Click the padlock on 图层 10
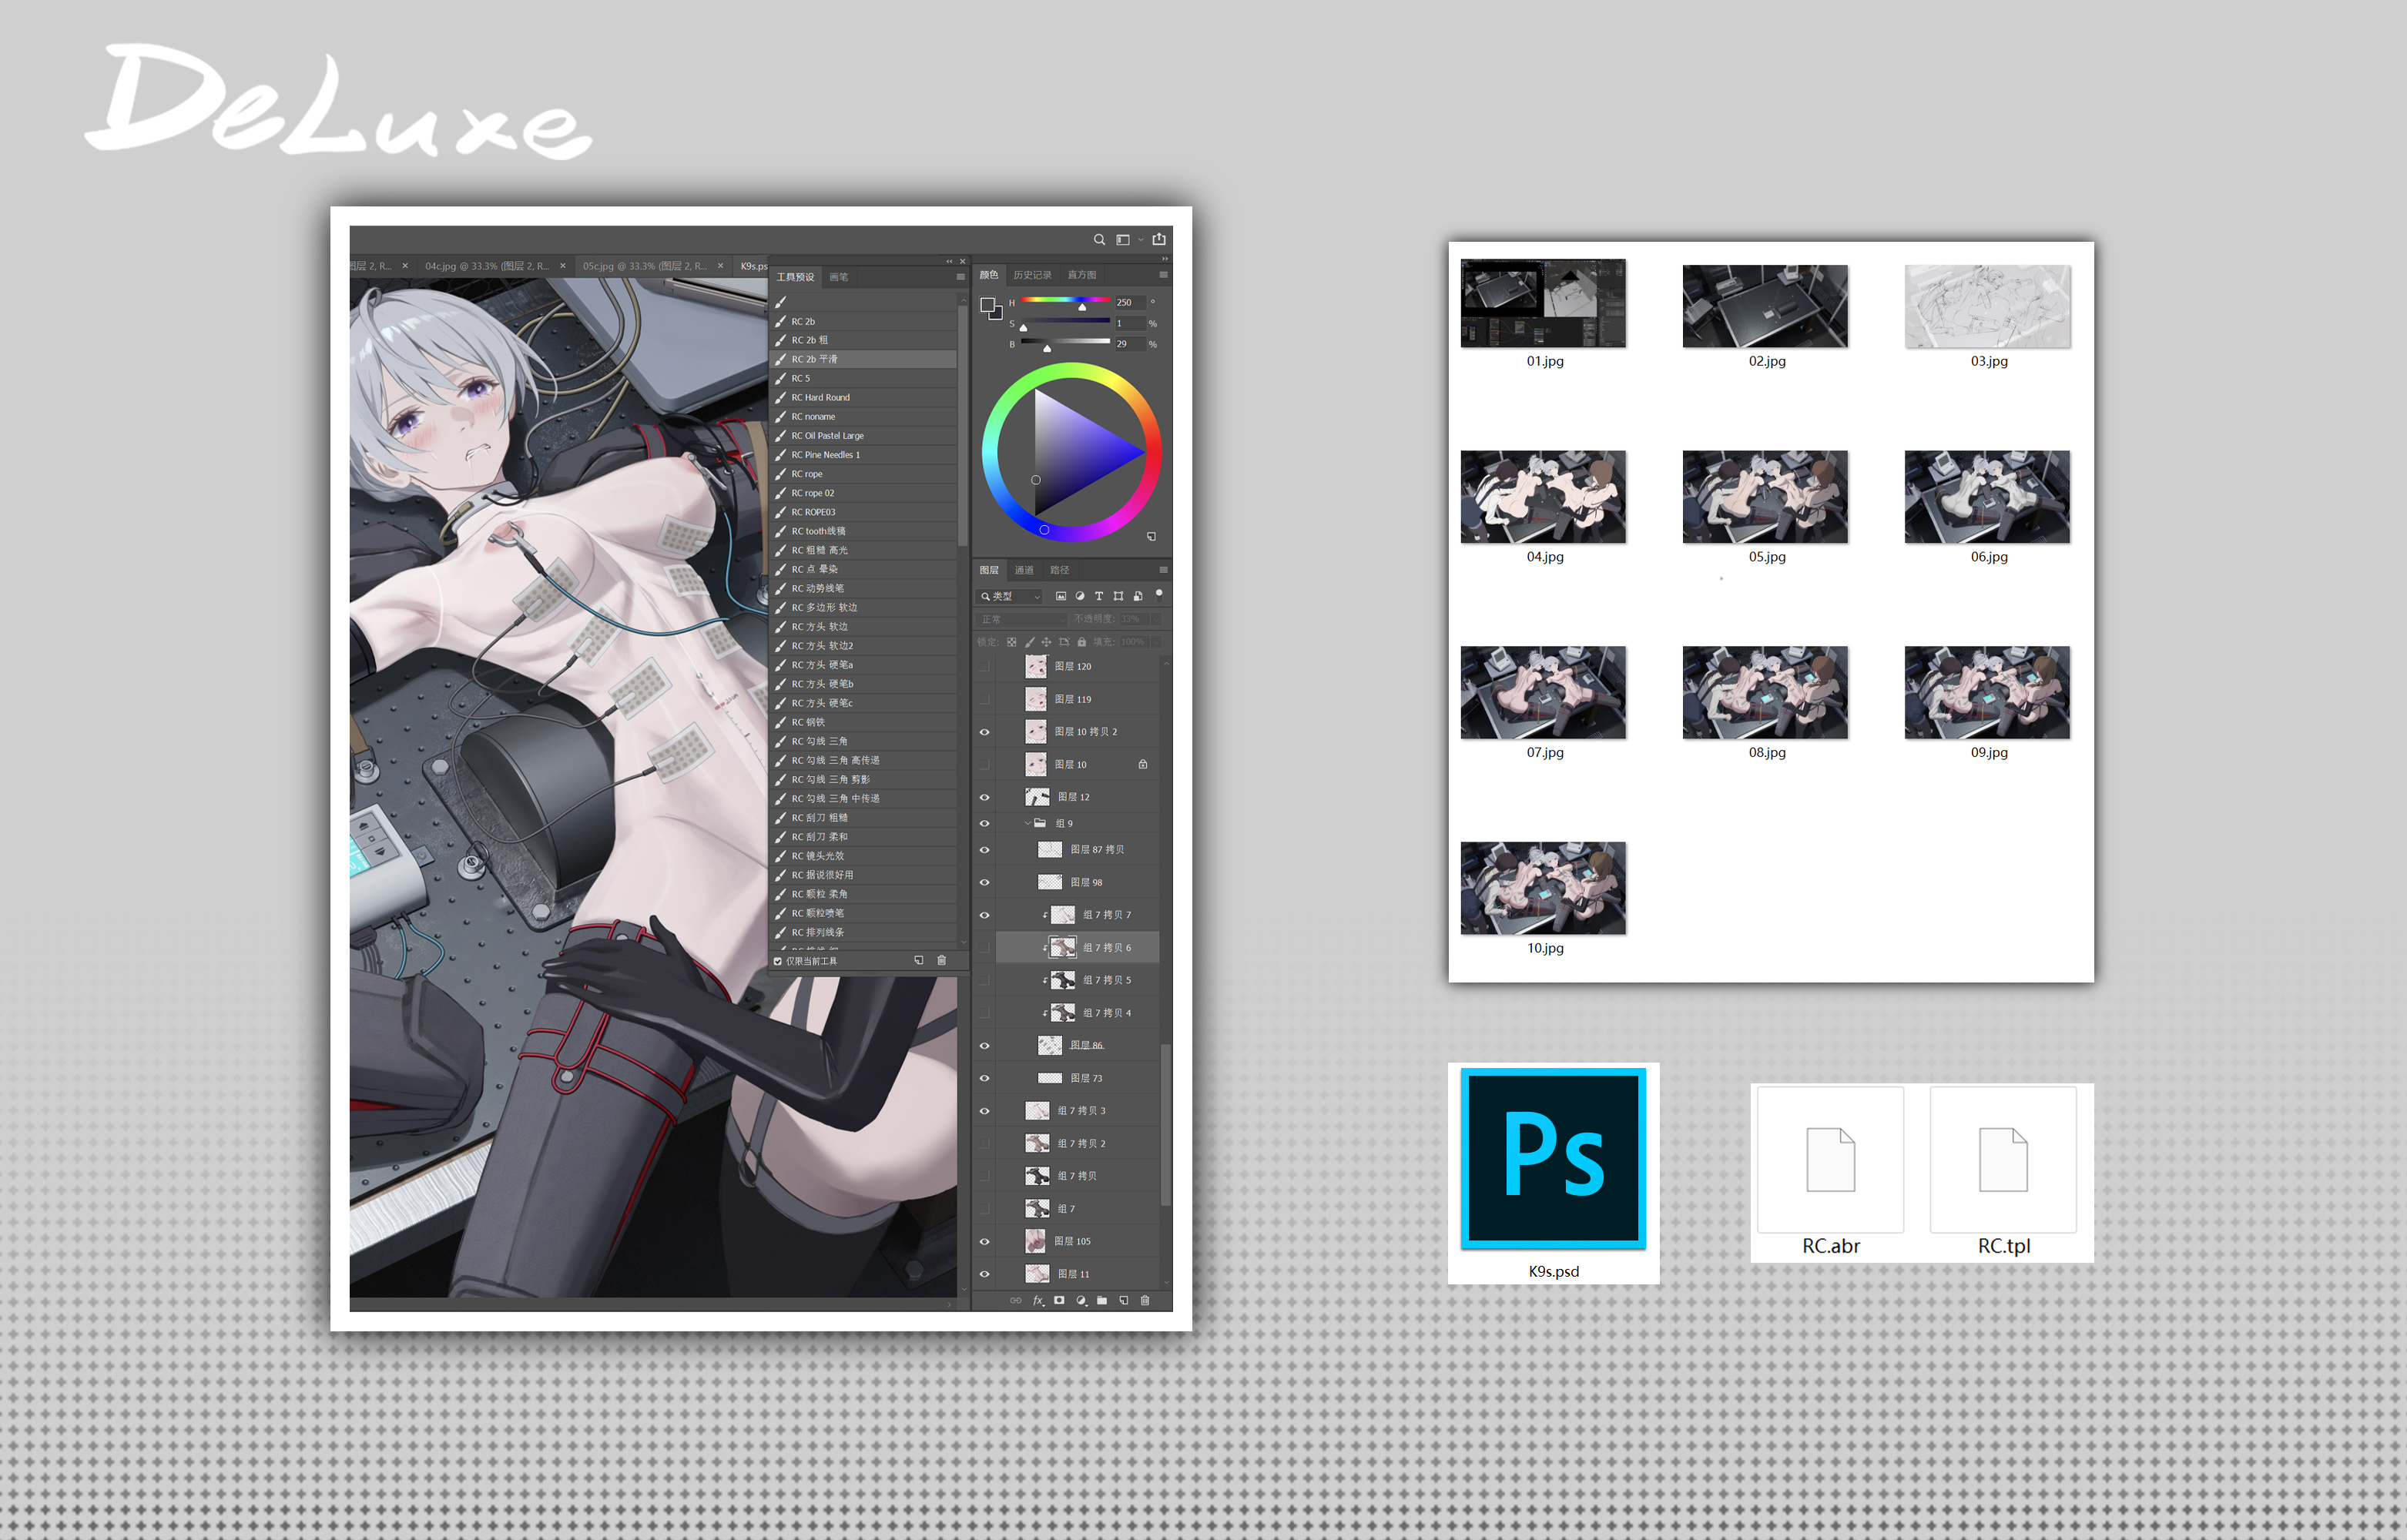The width and height of the screenshot is (2407, 1540). click(1143, 765)
